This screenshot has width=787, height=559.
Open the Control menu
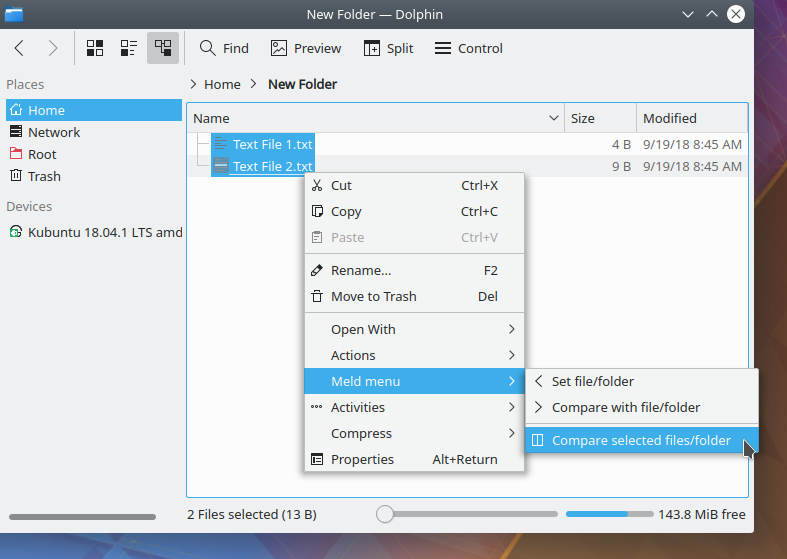(468, 48)
